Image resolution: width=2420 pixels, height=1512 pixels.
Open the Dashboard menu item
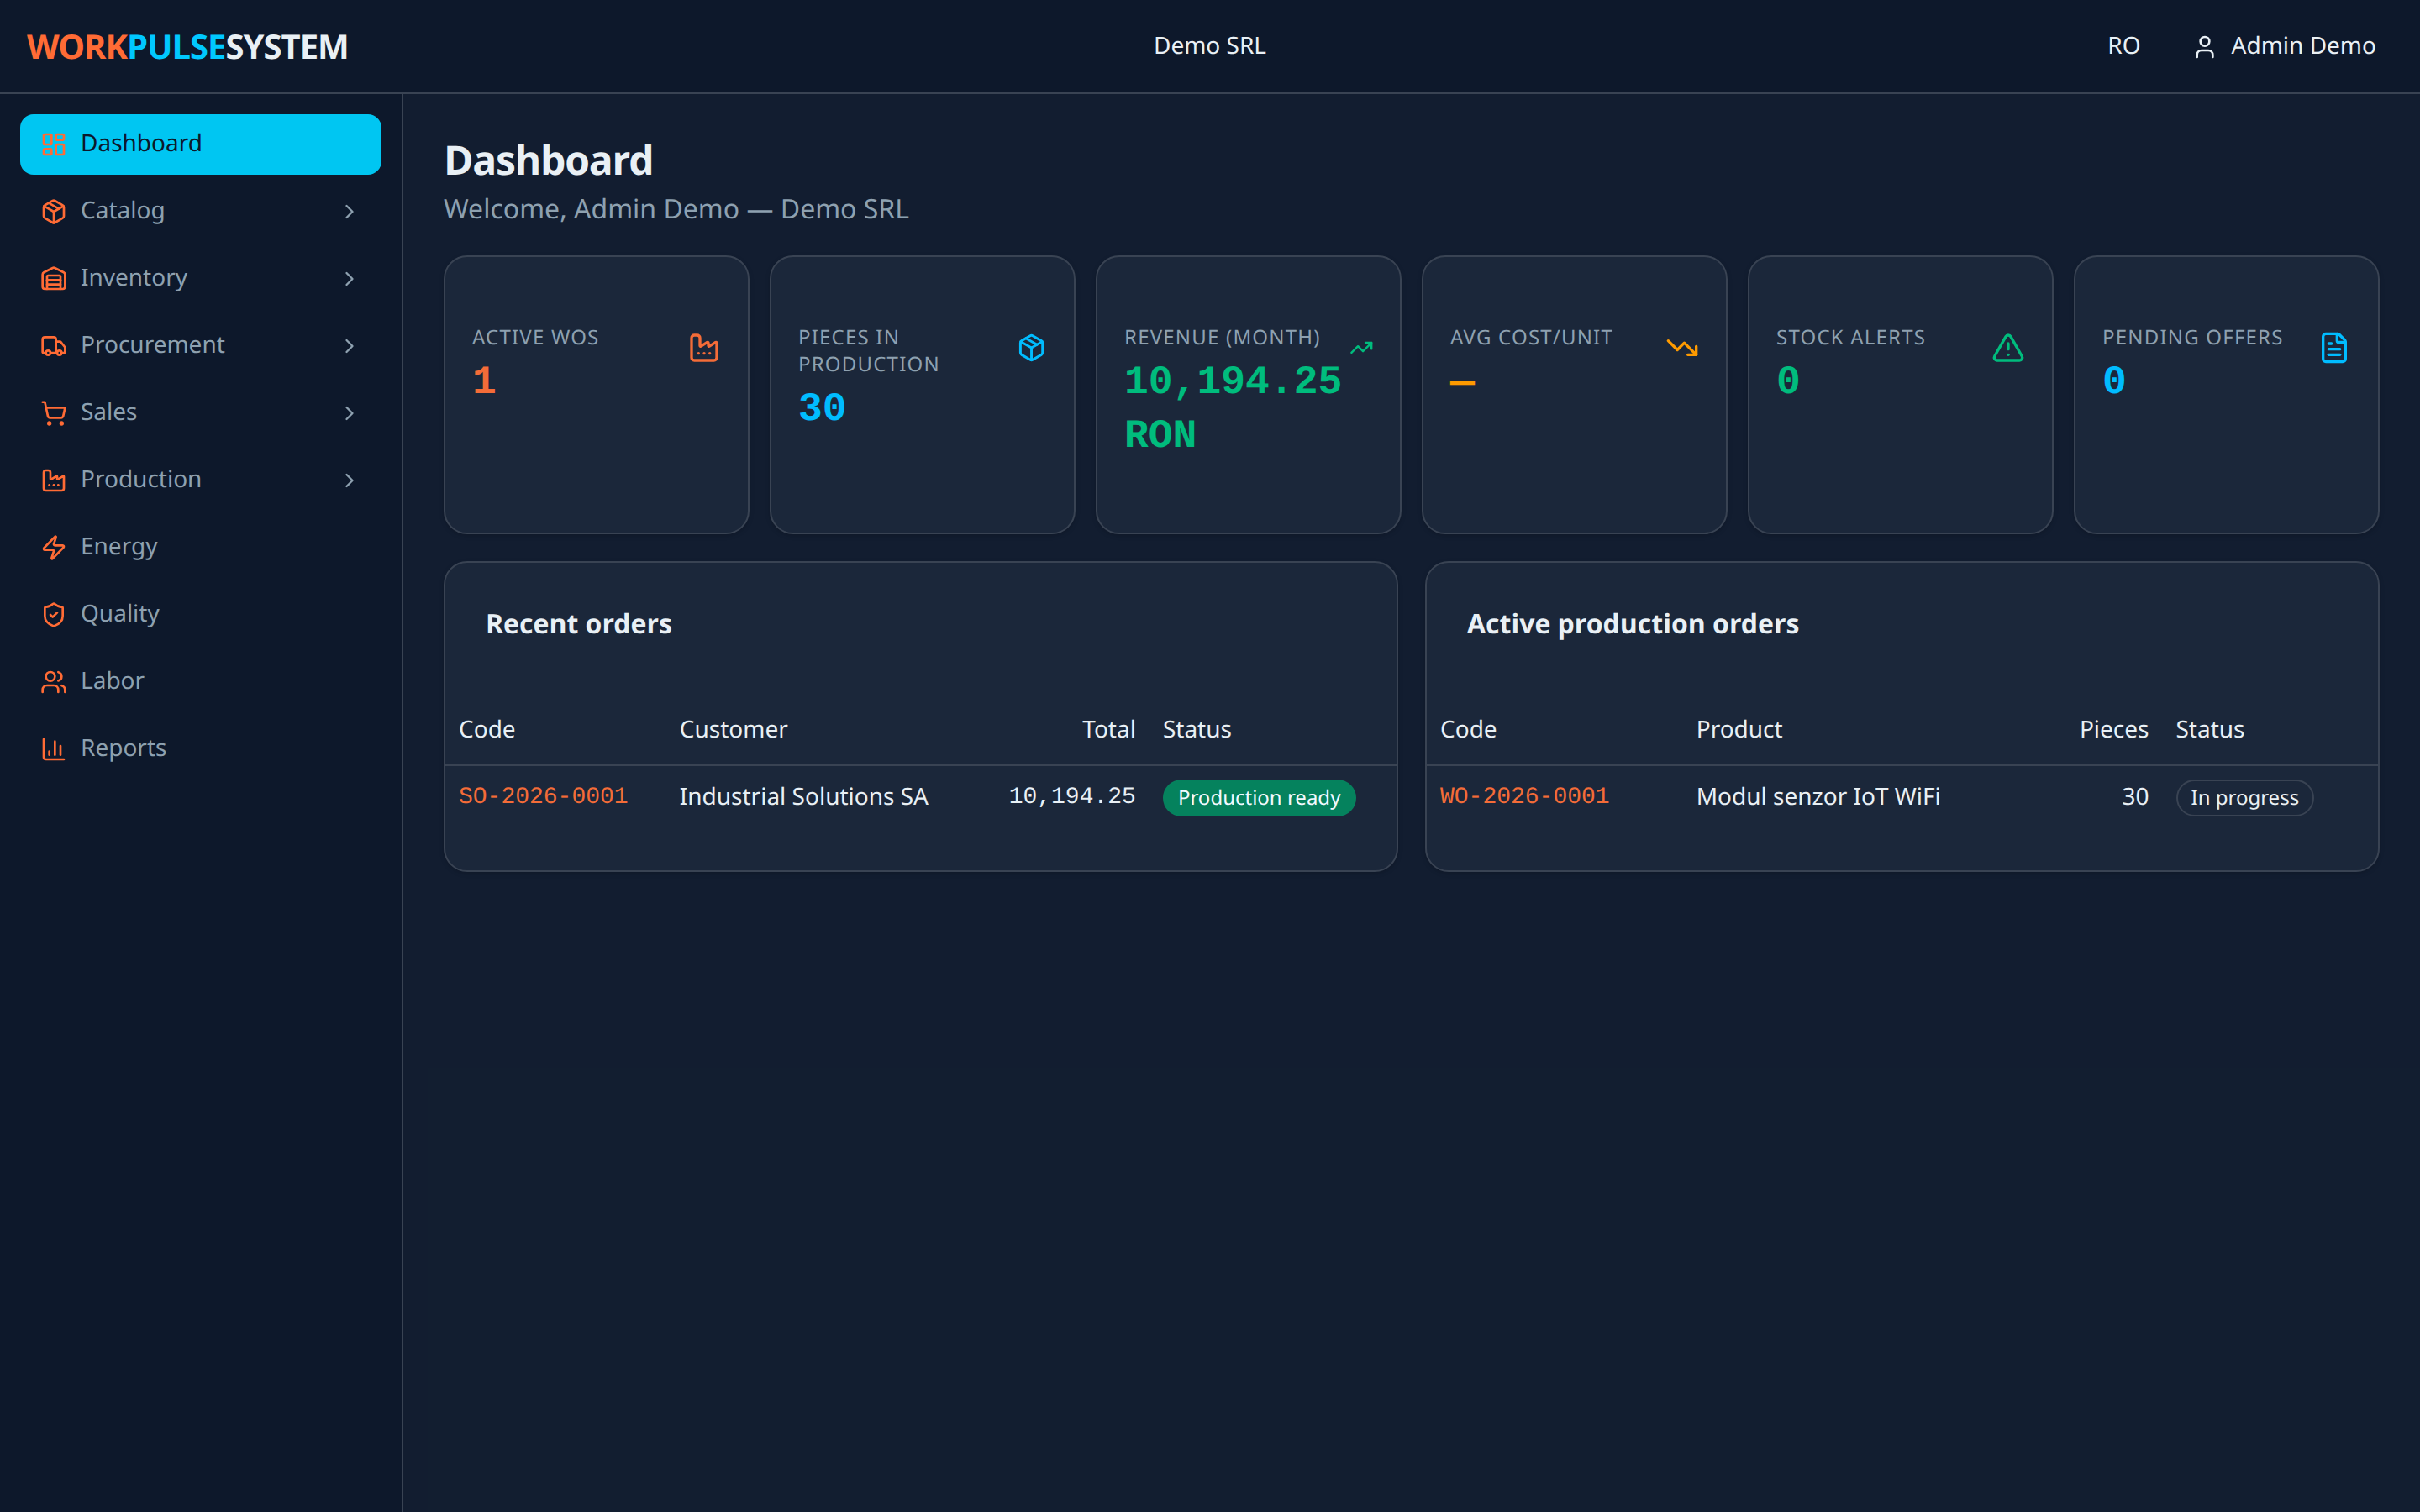(201, 144)
